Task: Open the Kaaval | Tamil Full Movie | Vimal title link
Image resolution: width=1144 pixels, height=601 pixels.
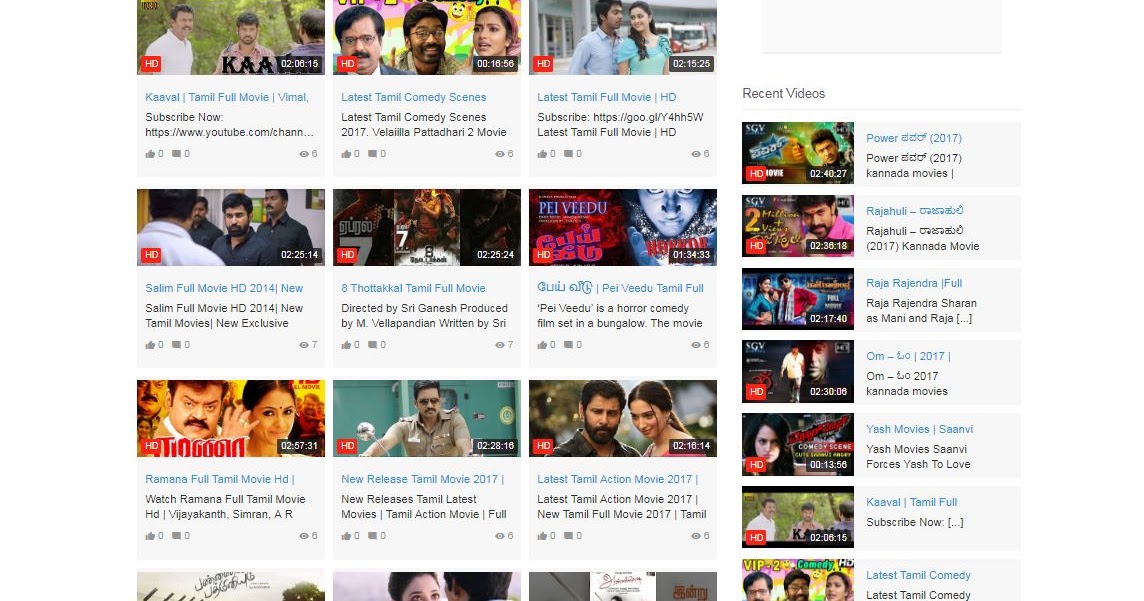Action: 227,97
